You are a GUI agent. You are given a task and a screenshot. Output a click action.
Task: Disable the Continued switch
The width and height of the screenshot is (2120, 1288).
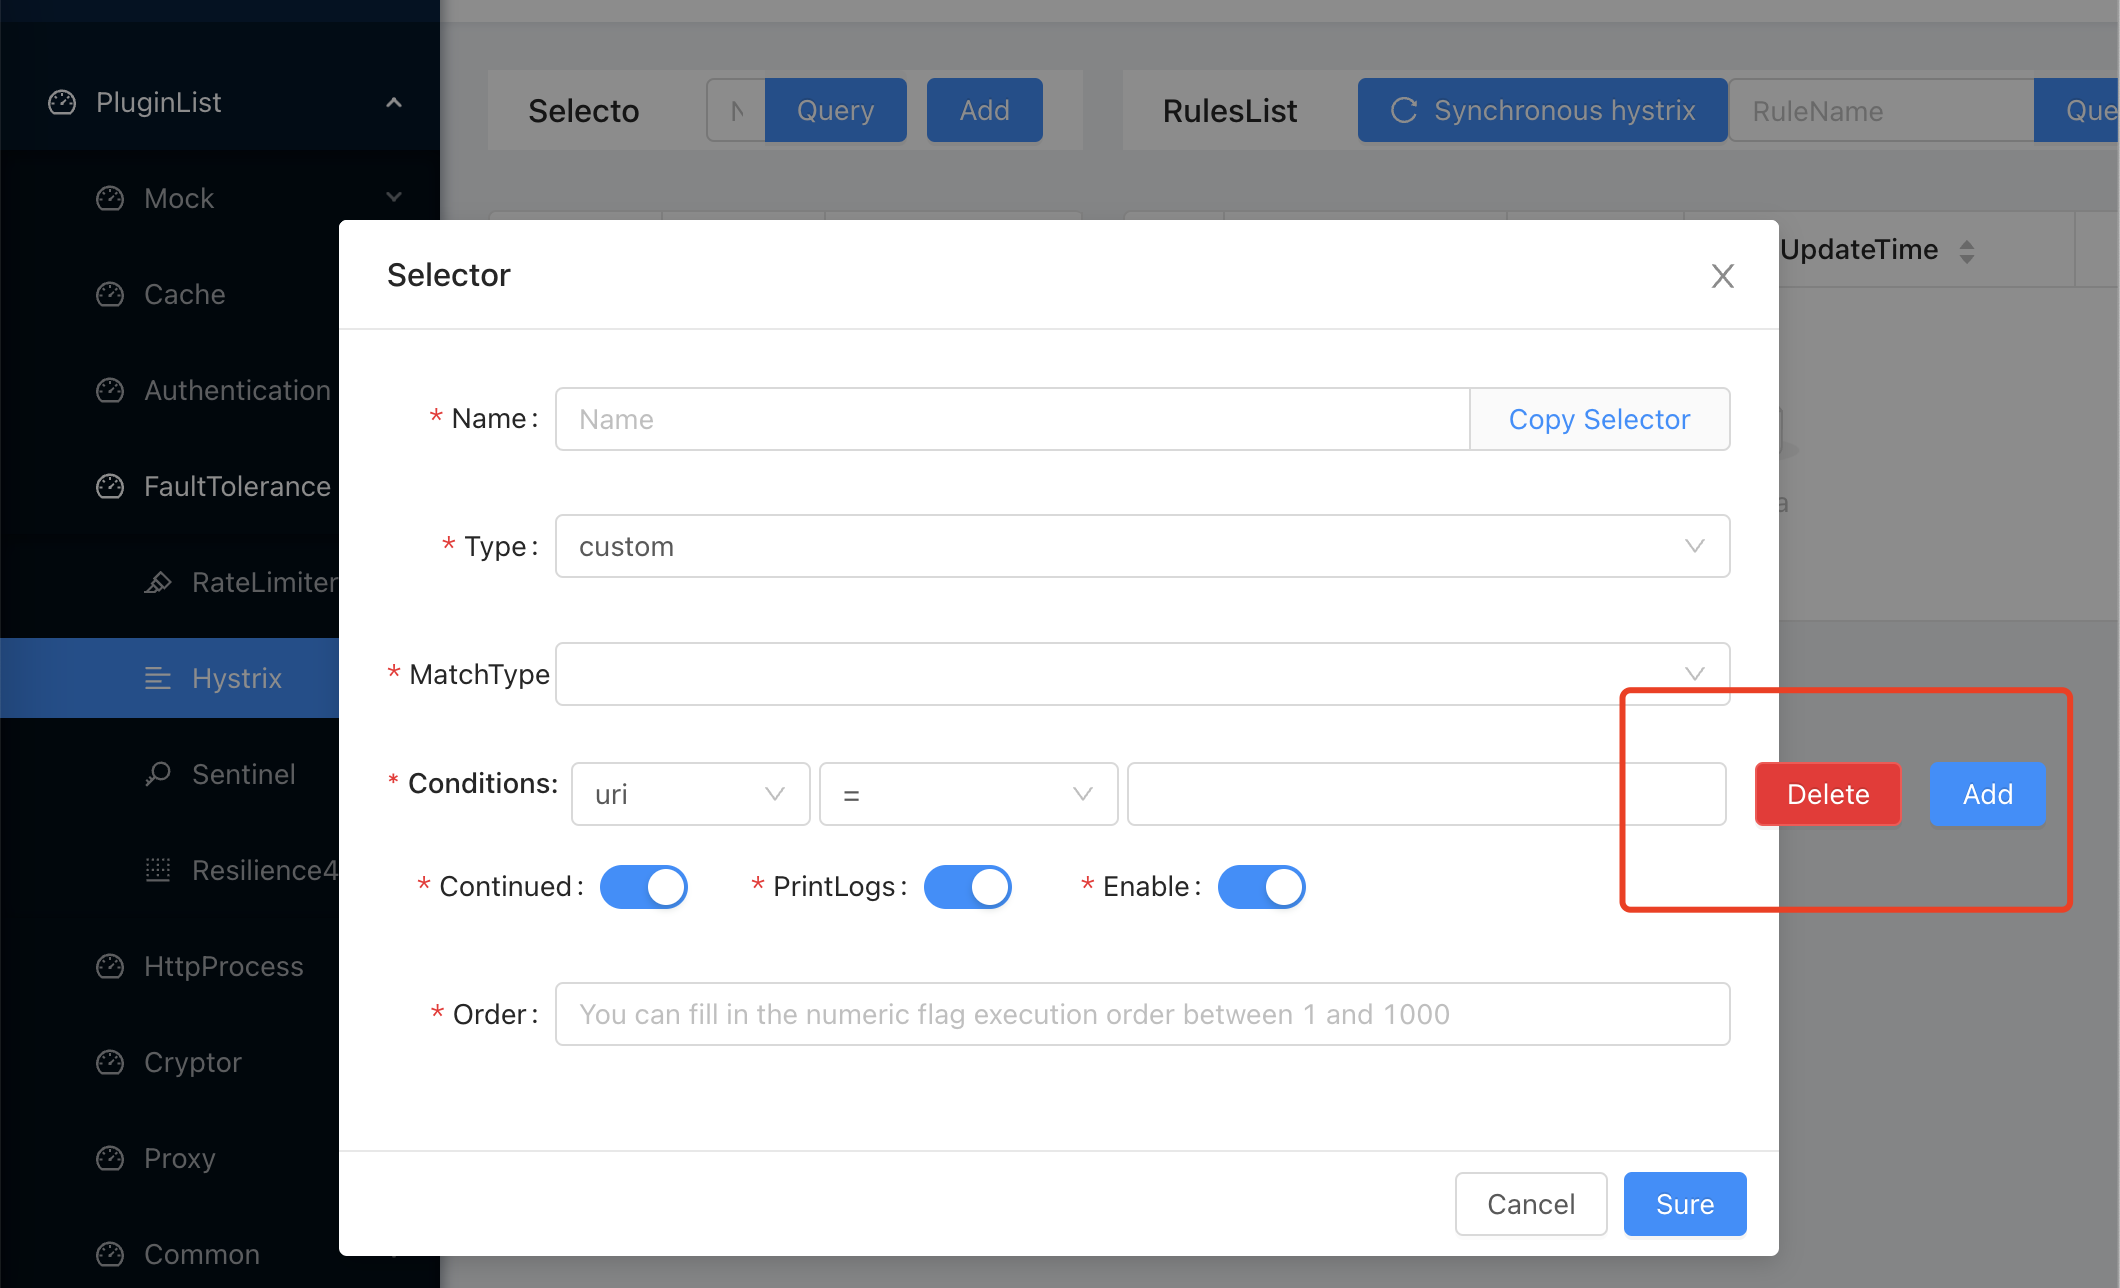644,886
